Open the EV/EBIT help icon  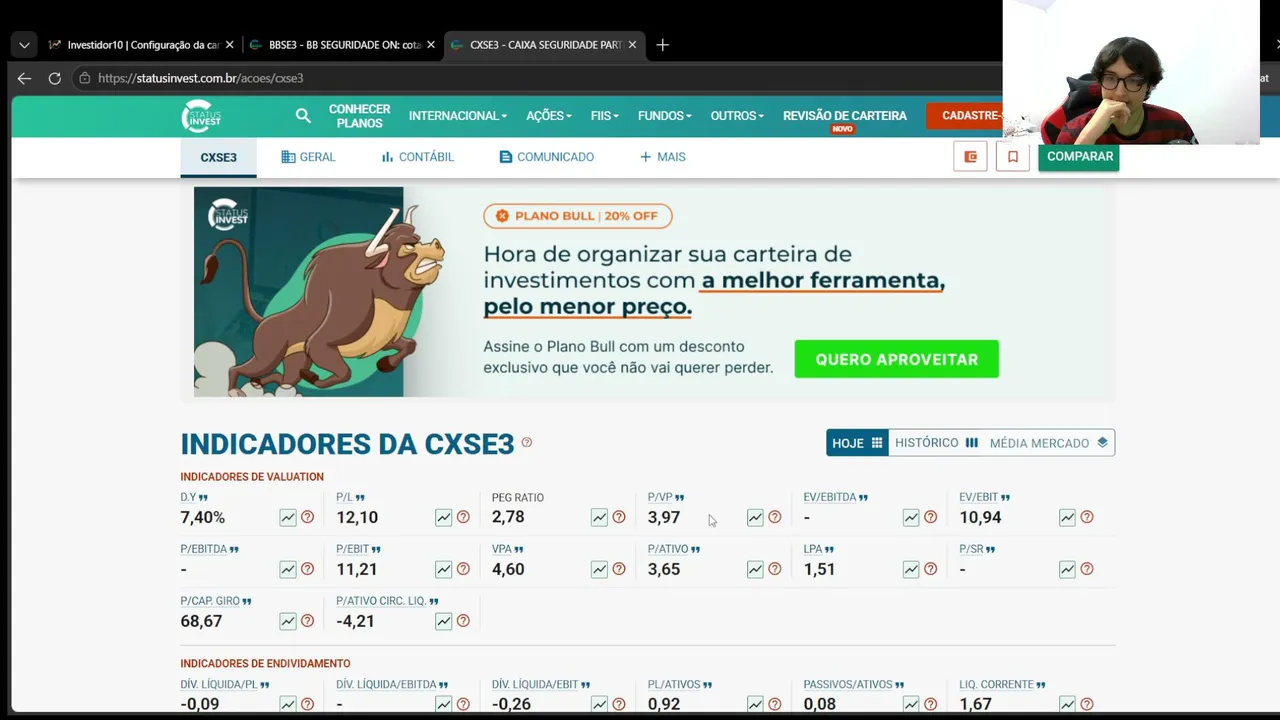pos(1087,517)
